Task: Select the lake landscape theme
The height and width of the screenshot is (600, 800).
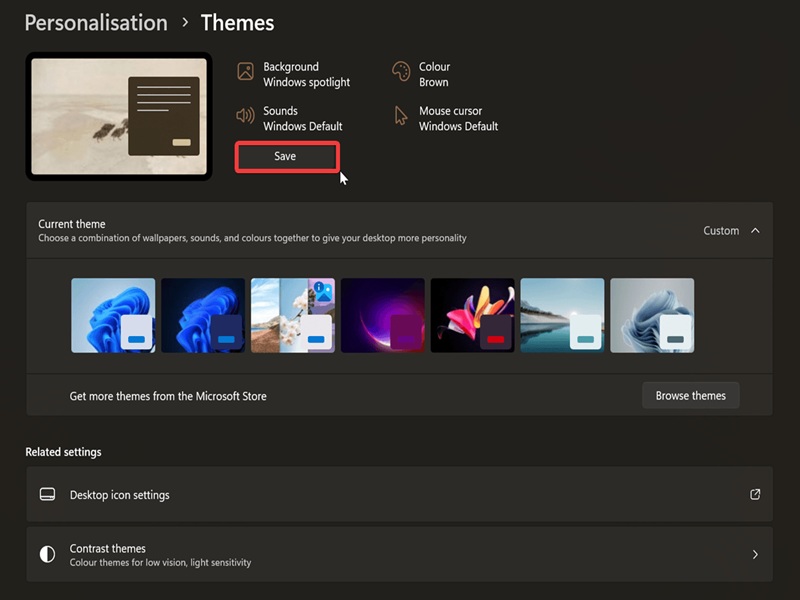Action: point(562,315)
